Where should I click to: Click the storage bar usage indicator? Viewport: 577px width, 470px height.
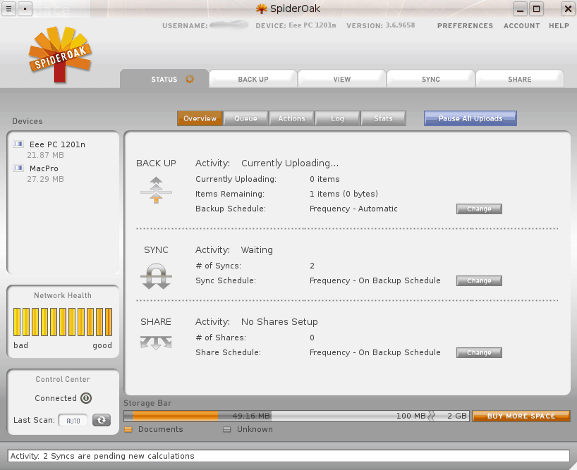point(296,416)
